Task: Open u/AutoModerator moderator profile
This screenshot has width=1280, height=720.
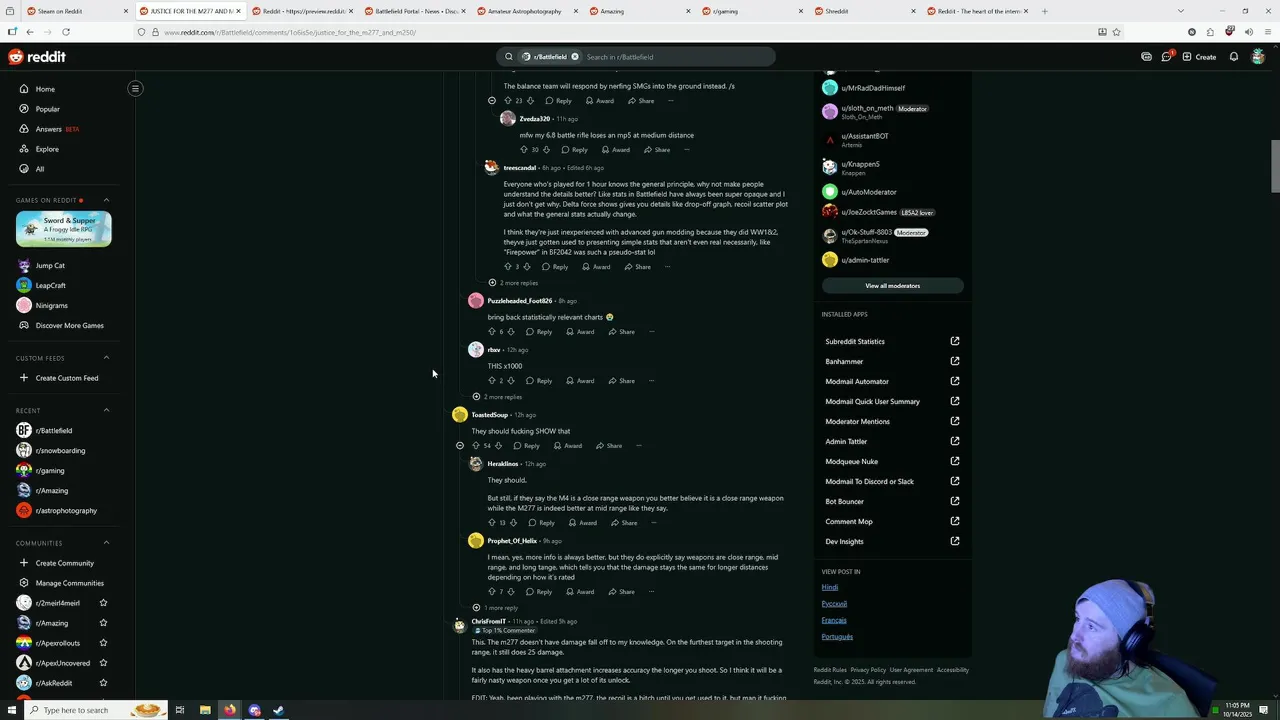Action: [x=869, y=192]
